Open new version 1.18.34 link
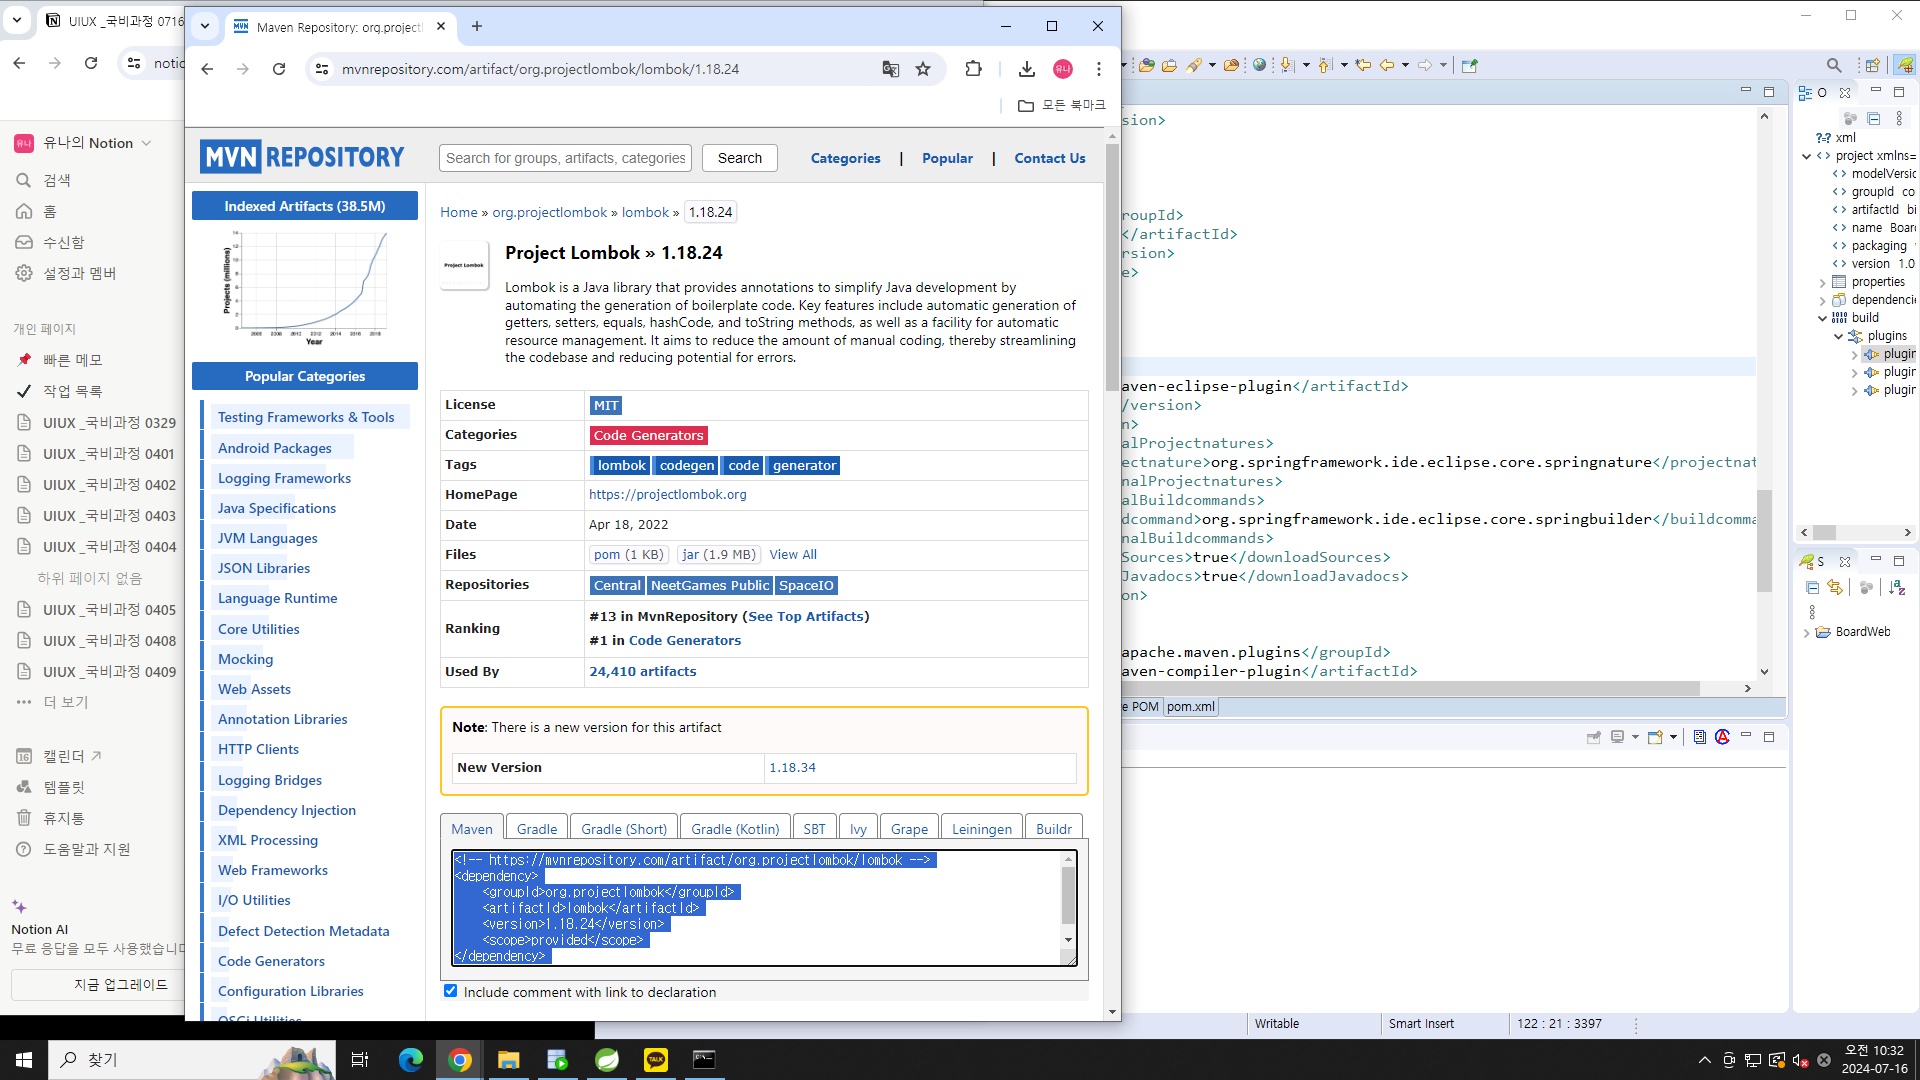This screenshot has width=1920, height=1080. pyautogui.click(x=792, y=768)
